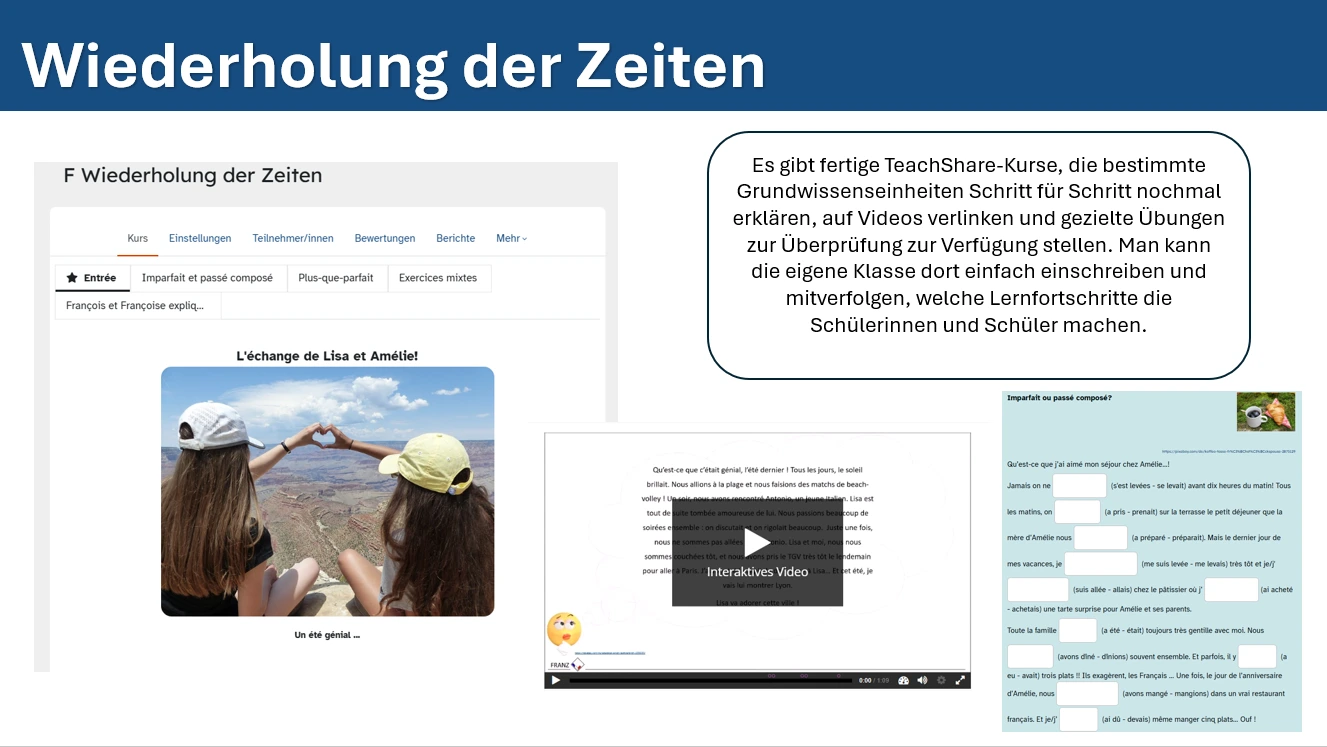Screen dimensions: 1327x747
Task: Open the François et Françoise section tab
Action: pyautogui.click(x=135, y=306)
